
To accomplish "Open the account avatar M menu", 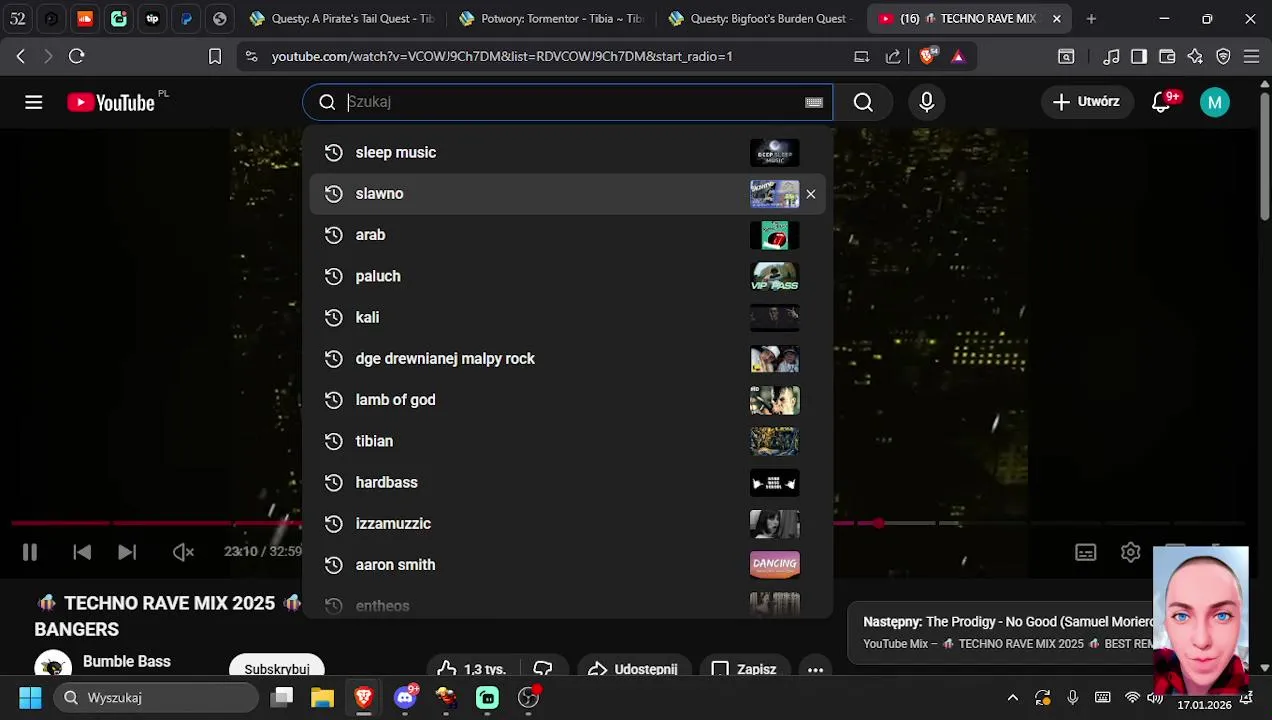I will [1215, 102].
